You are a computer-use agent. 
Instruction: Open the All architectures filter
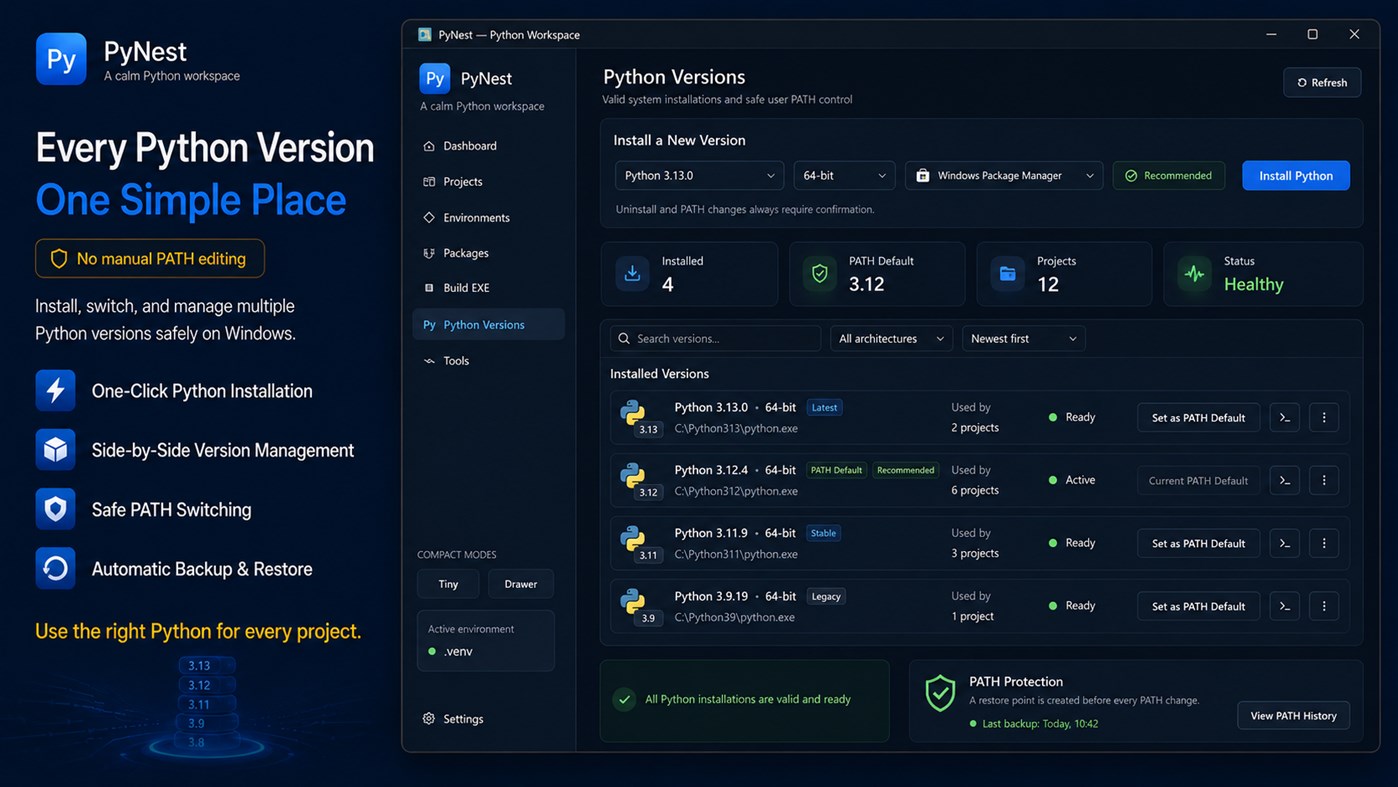891,339
